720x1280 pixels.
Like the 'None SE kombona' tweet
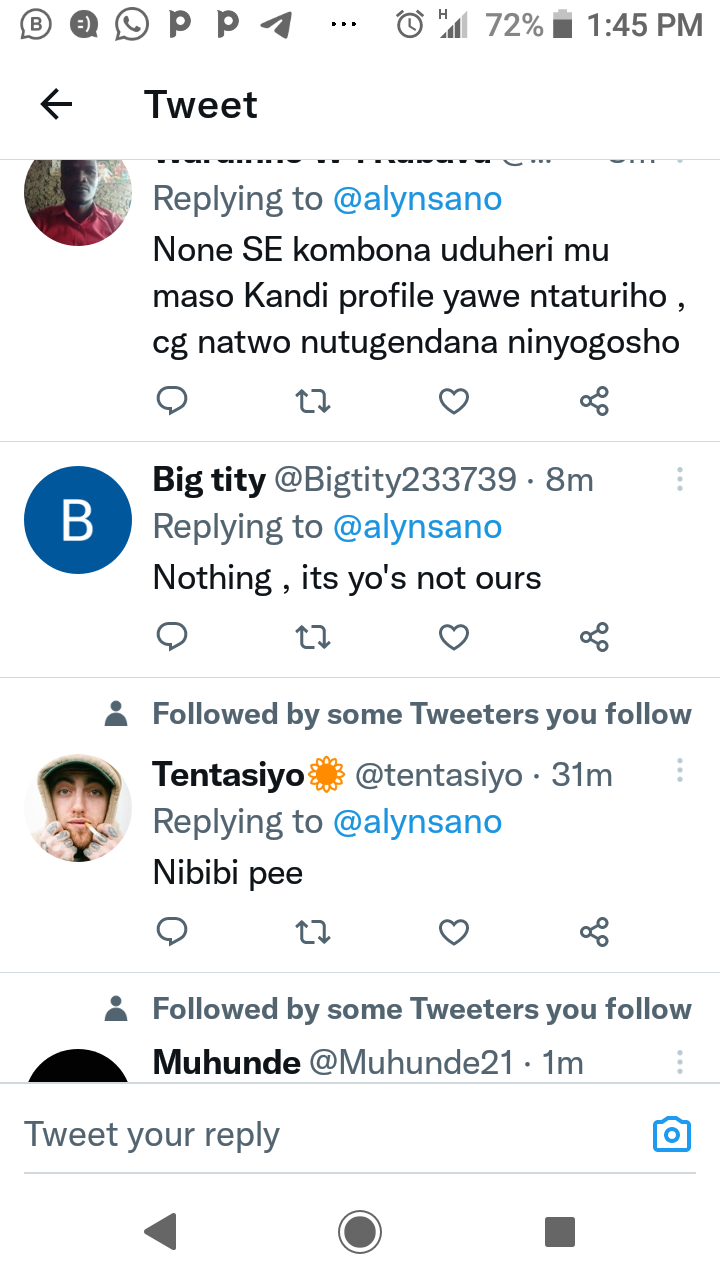[454, 401]
